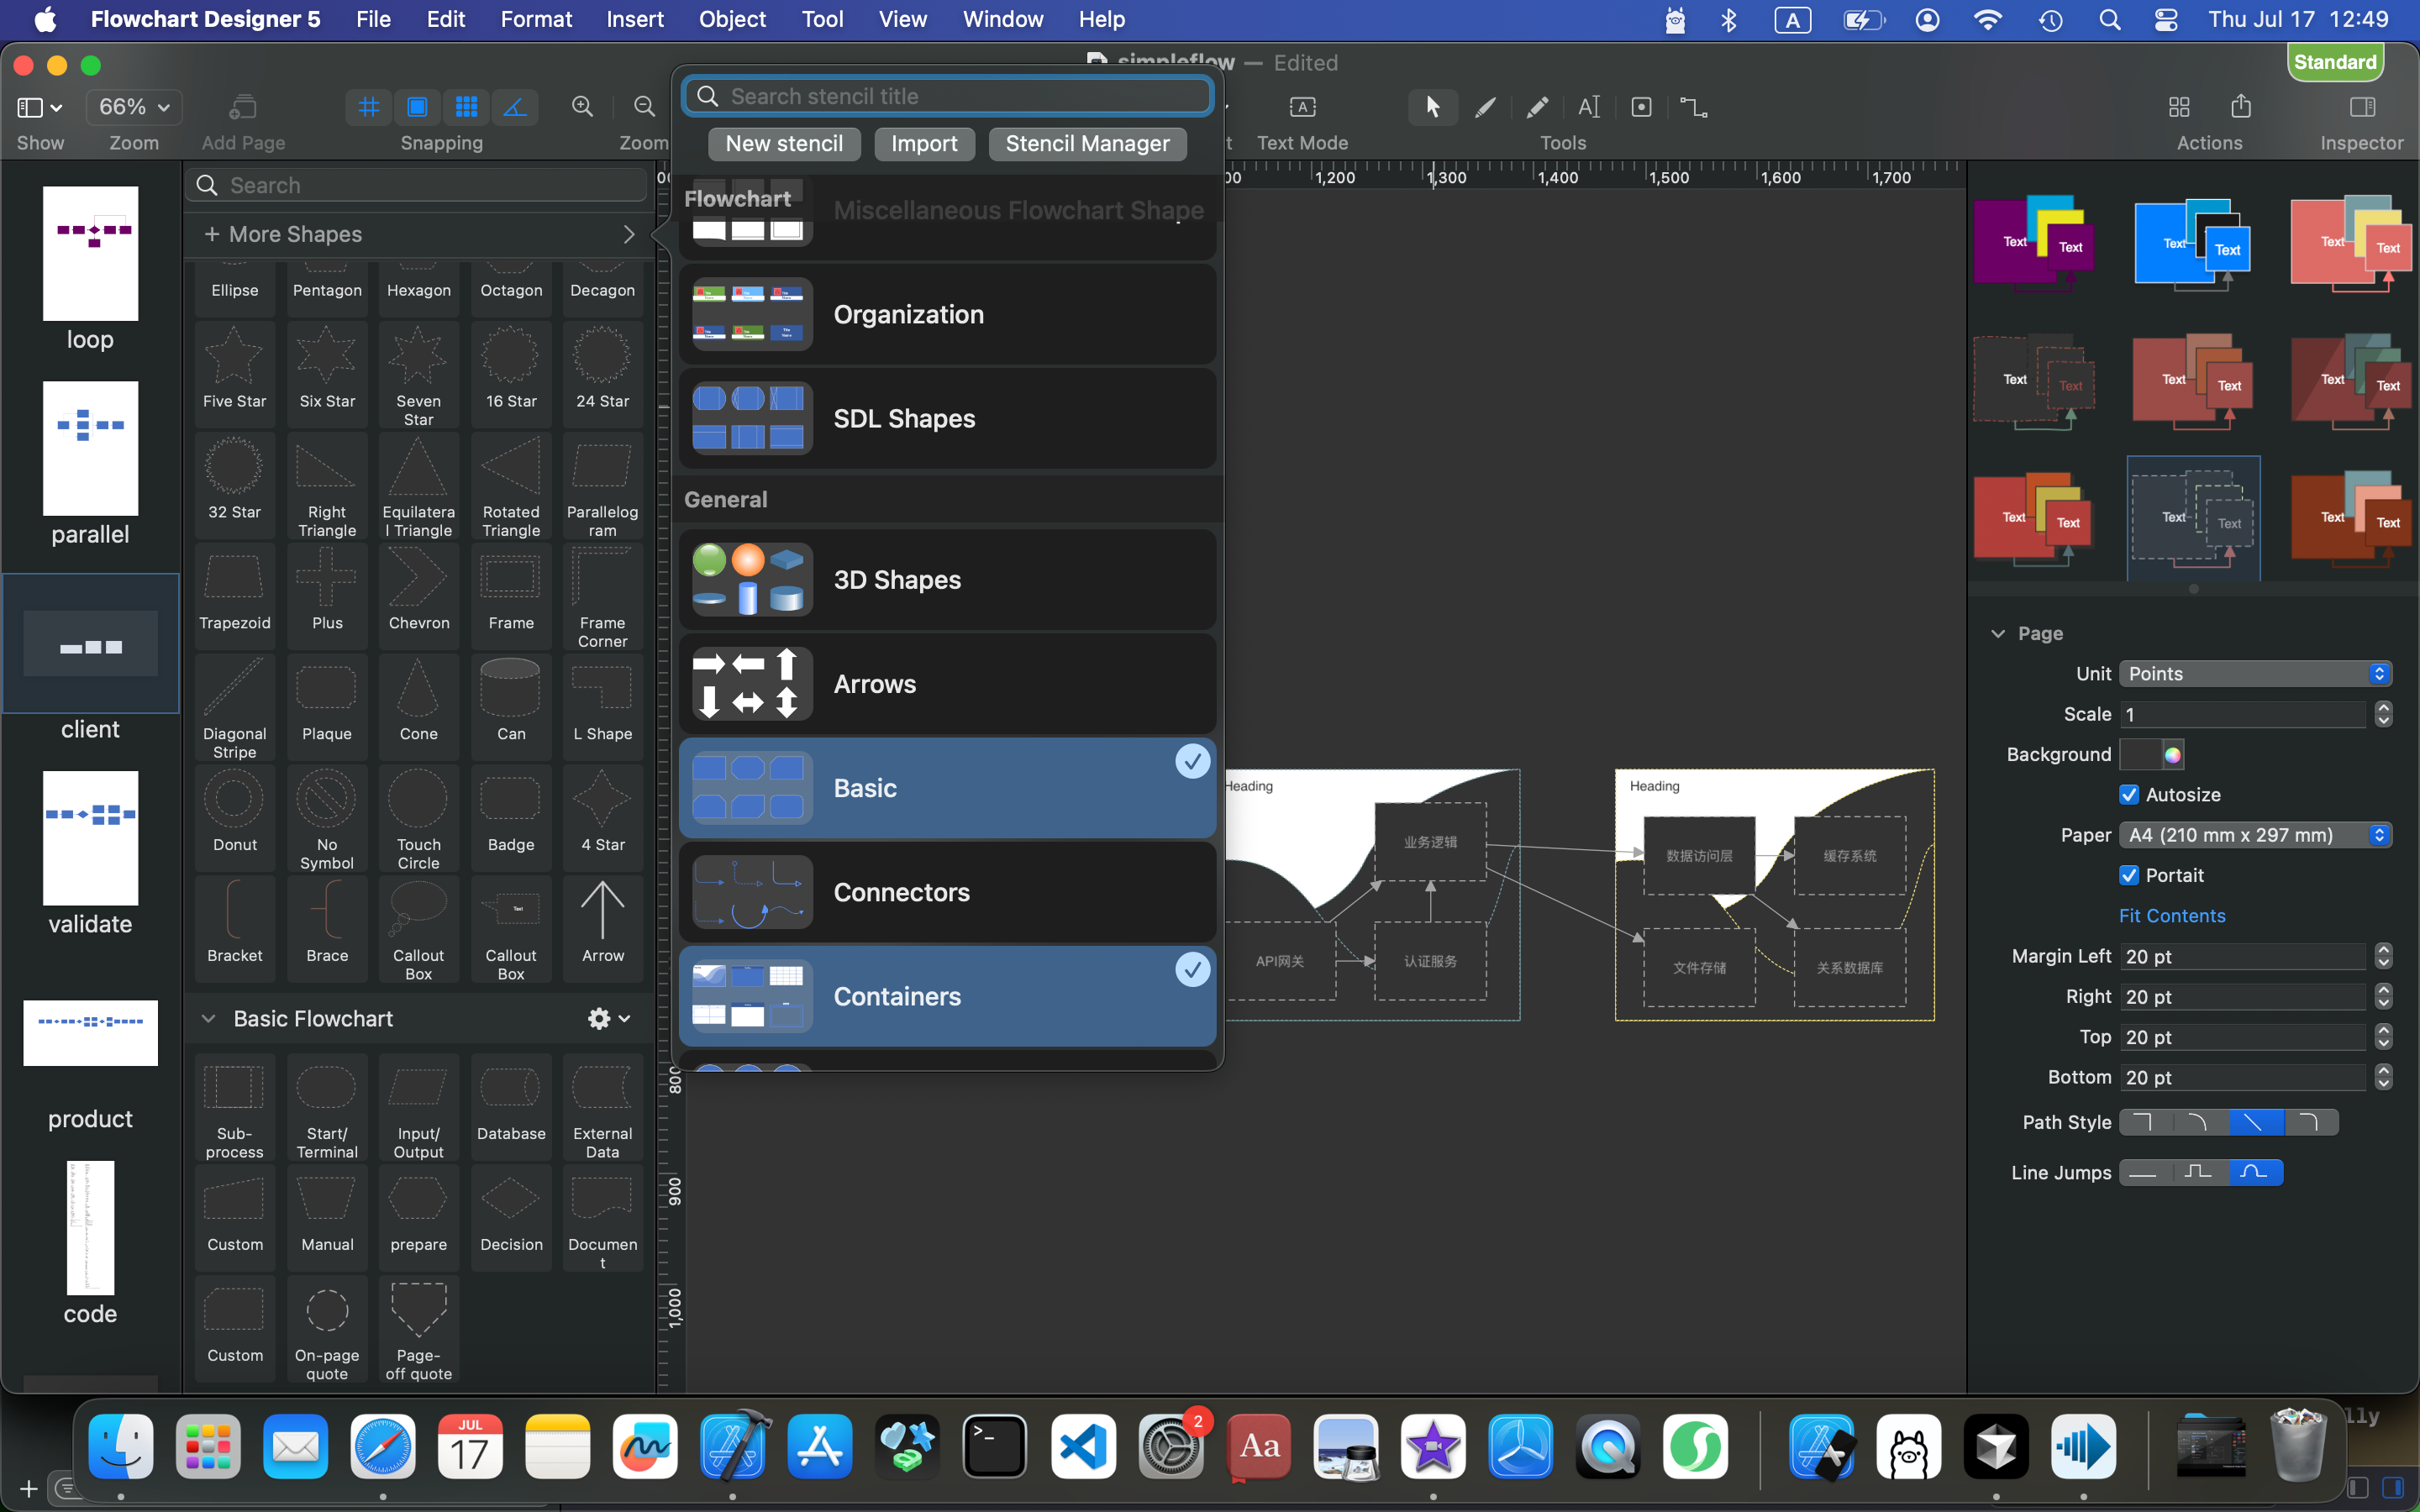Image resolution: width=2420 pixels, height=1512 pixels.
Task: Open the Show sidebar dropdown
Action: point(40,107)
